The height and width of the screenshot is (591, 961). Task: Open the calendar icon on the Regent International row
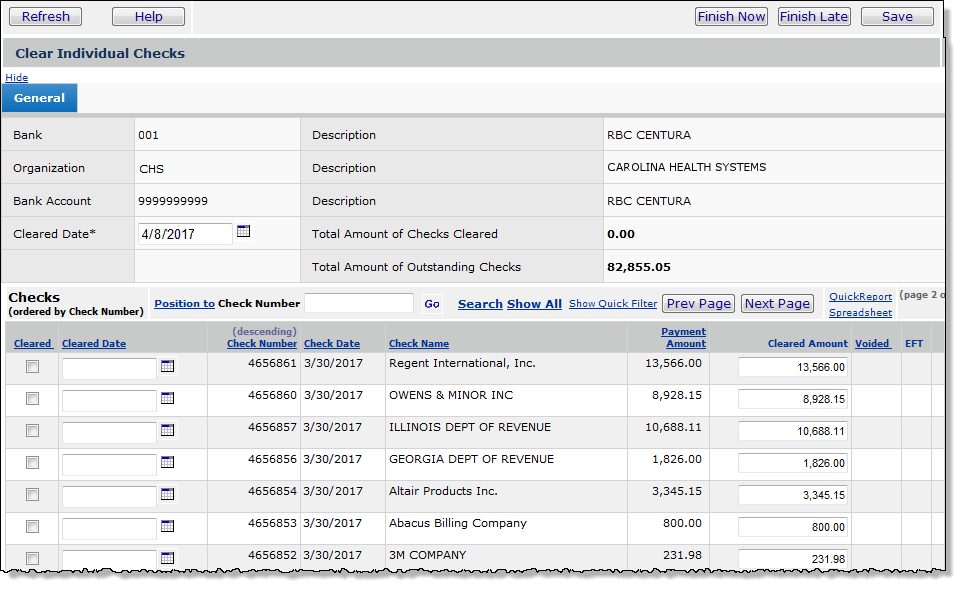(167, 367)
